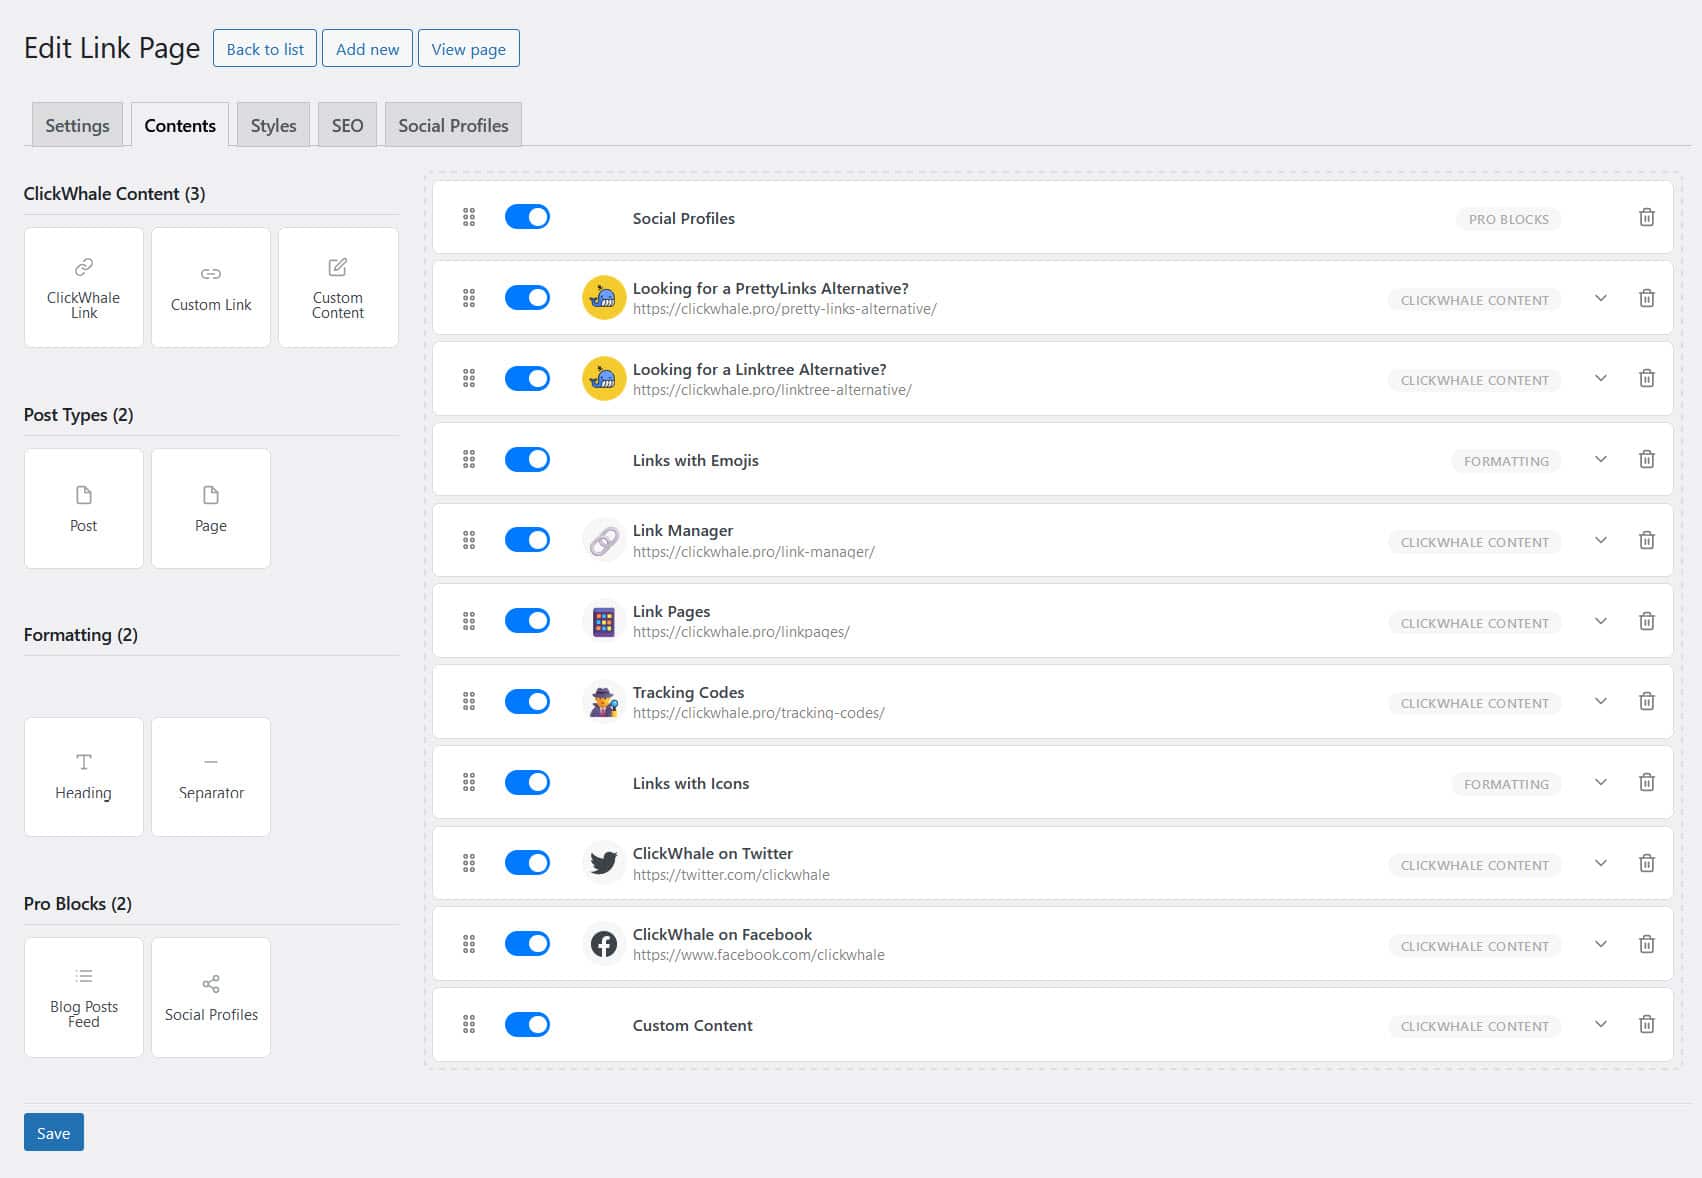Add a Page post type block

click(x=211, y=508)
